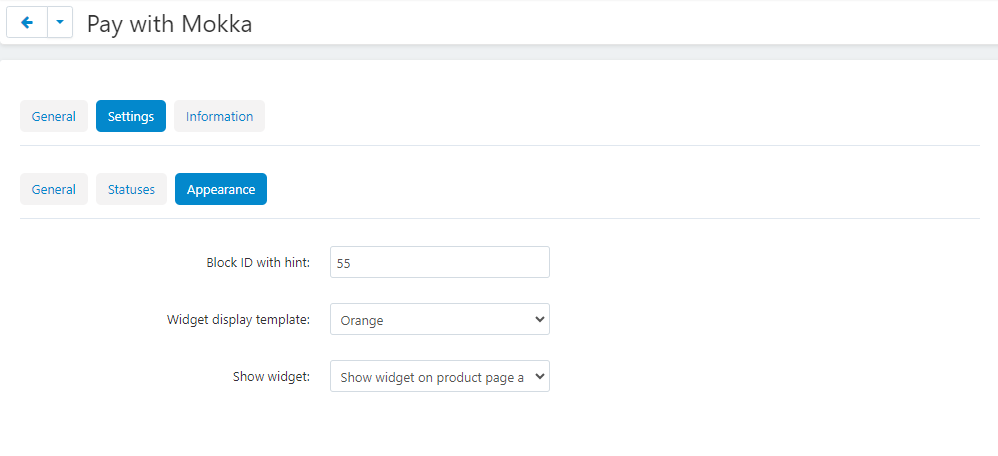998x456 pixels.
Task: Click the "55" value in Block ID
Action: tap(344, 263)
